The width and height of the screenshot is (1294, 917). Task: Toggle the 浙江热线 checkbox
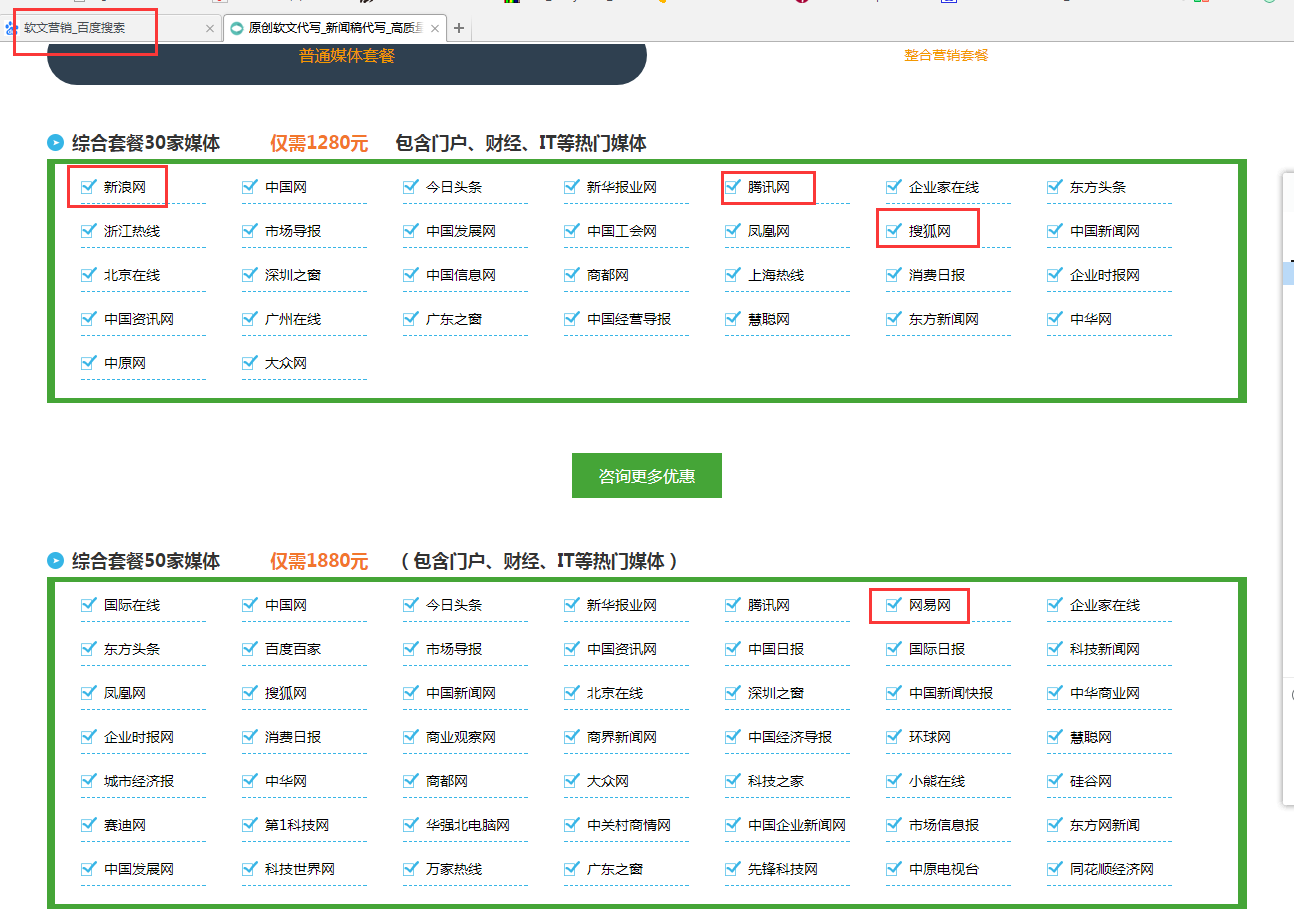(89, 230)
